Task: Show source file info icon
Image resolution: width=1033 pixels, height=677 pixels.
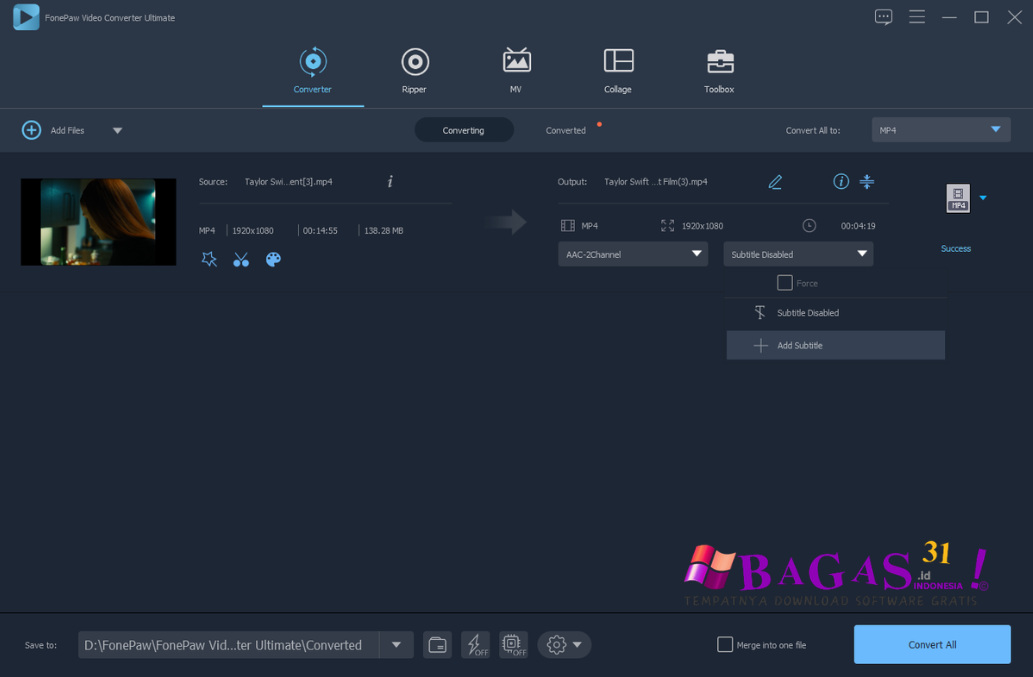Action: pos(390,181)
